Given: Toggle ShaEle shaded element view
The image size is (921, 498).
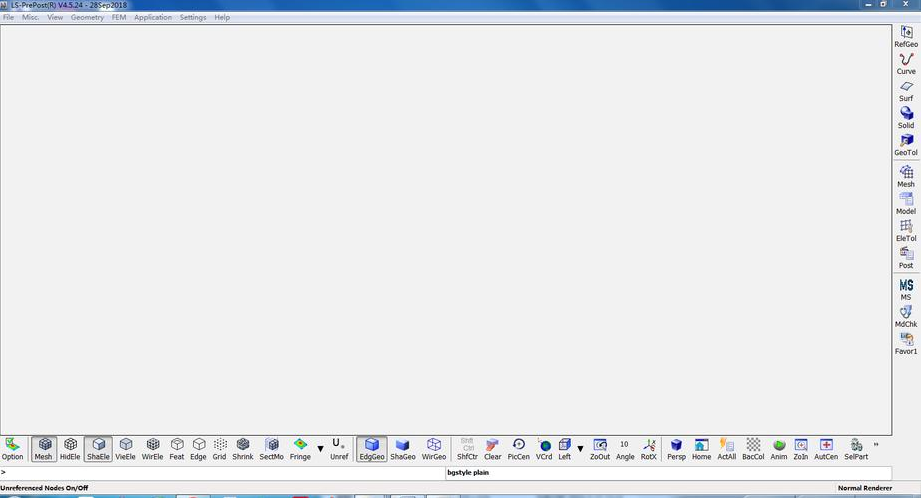Looking at the screenshot, I should pos(98,449).
